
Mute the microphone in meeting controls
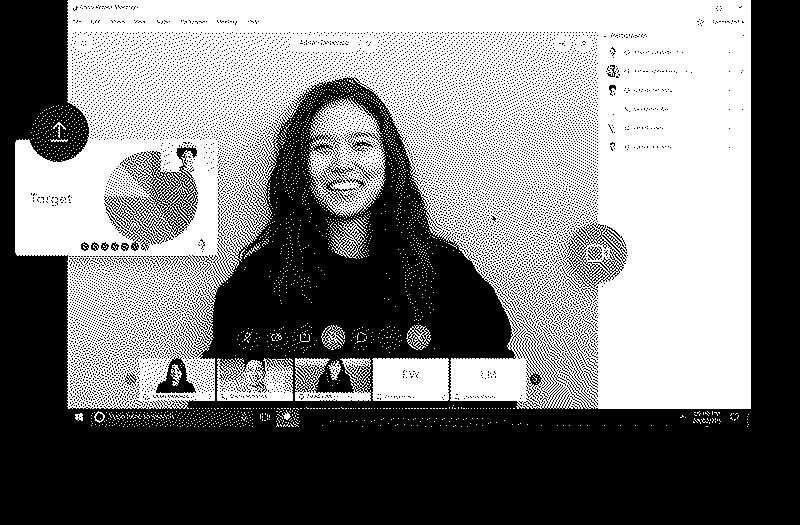click(248, 338)
